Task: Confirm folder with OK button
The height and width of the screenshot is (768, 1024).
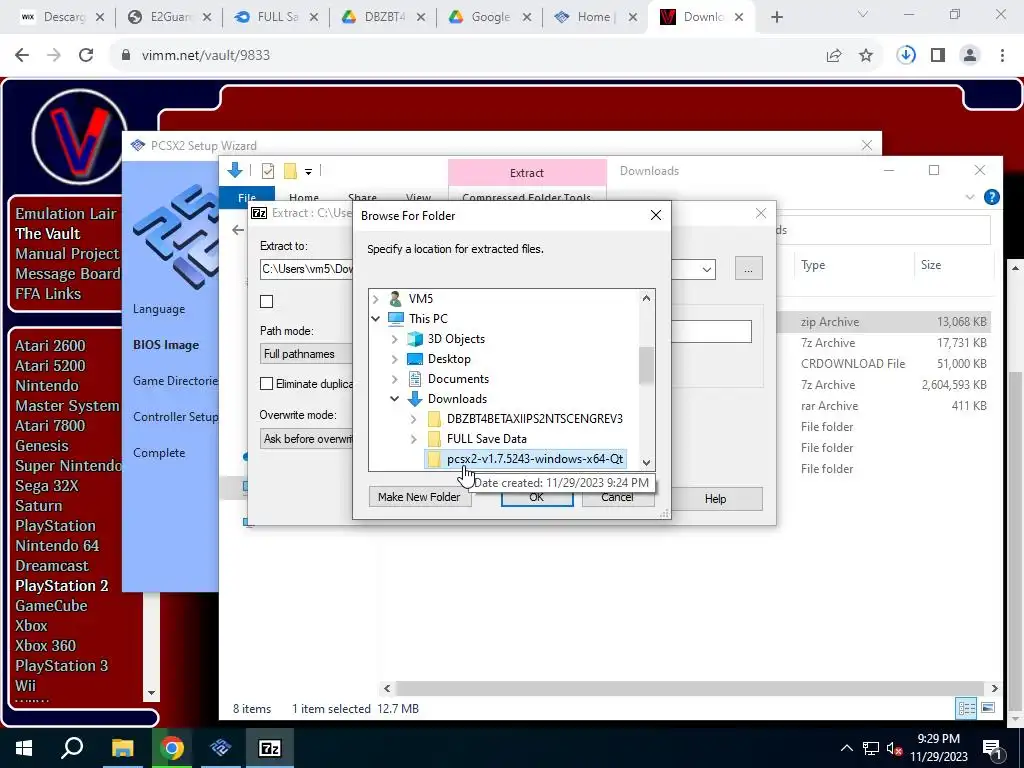Action: (537, 497)
